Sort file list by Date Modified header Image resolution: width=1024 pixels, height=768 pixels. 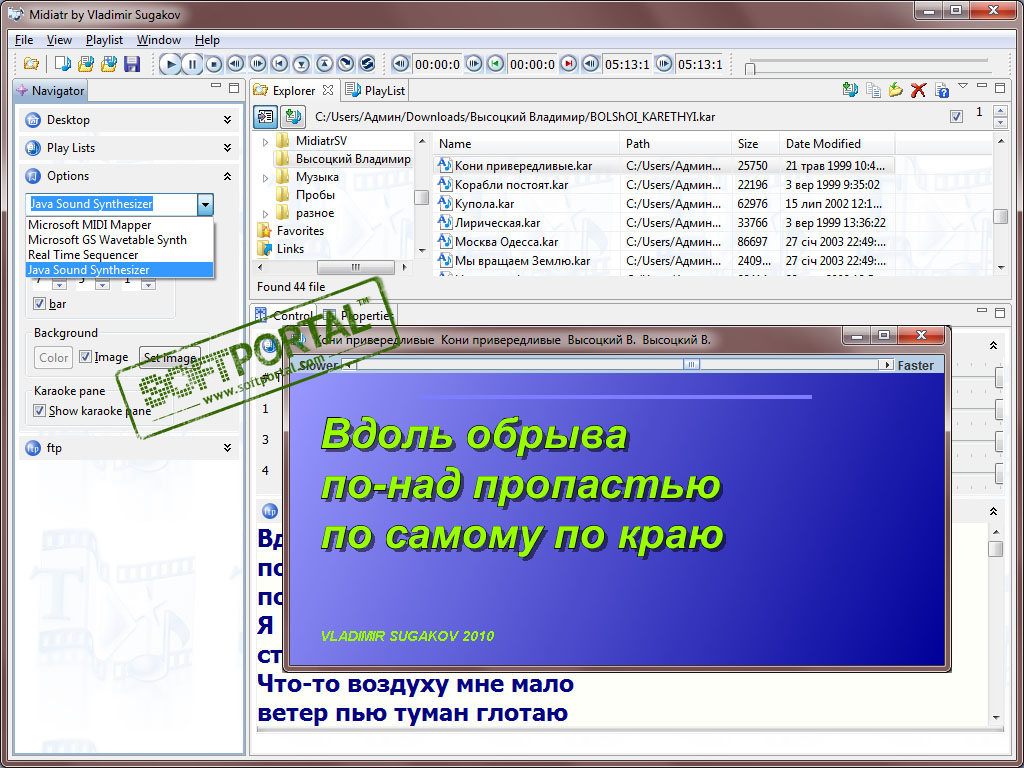837,144
